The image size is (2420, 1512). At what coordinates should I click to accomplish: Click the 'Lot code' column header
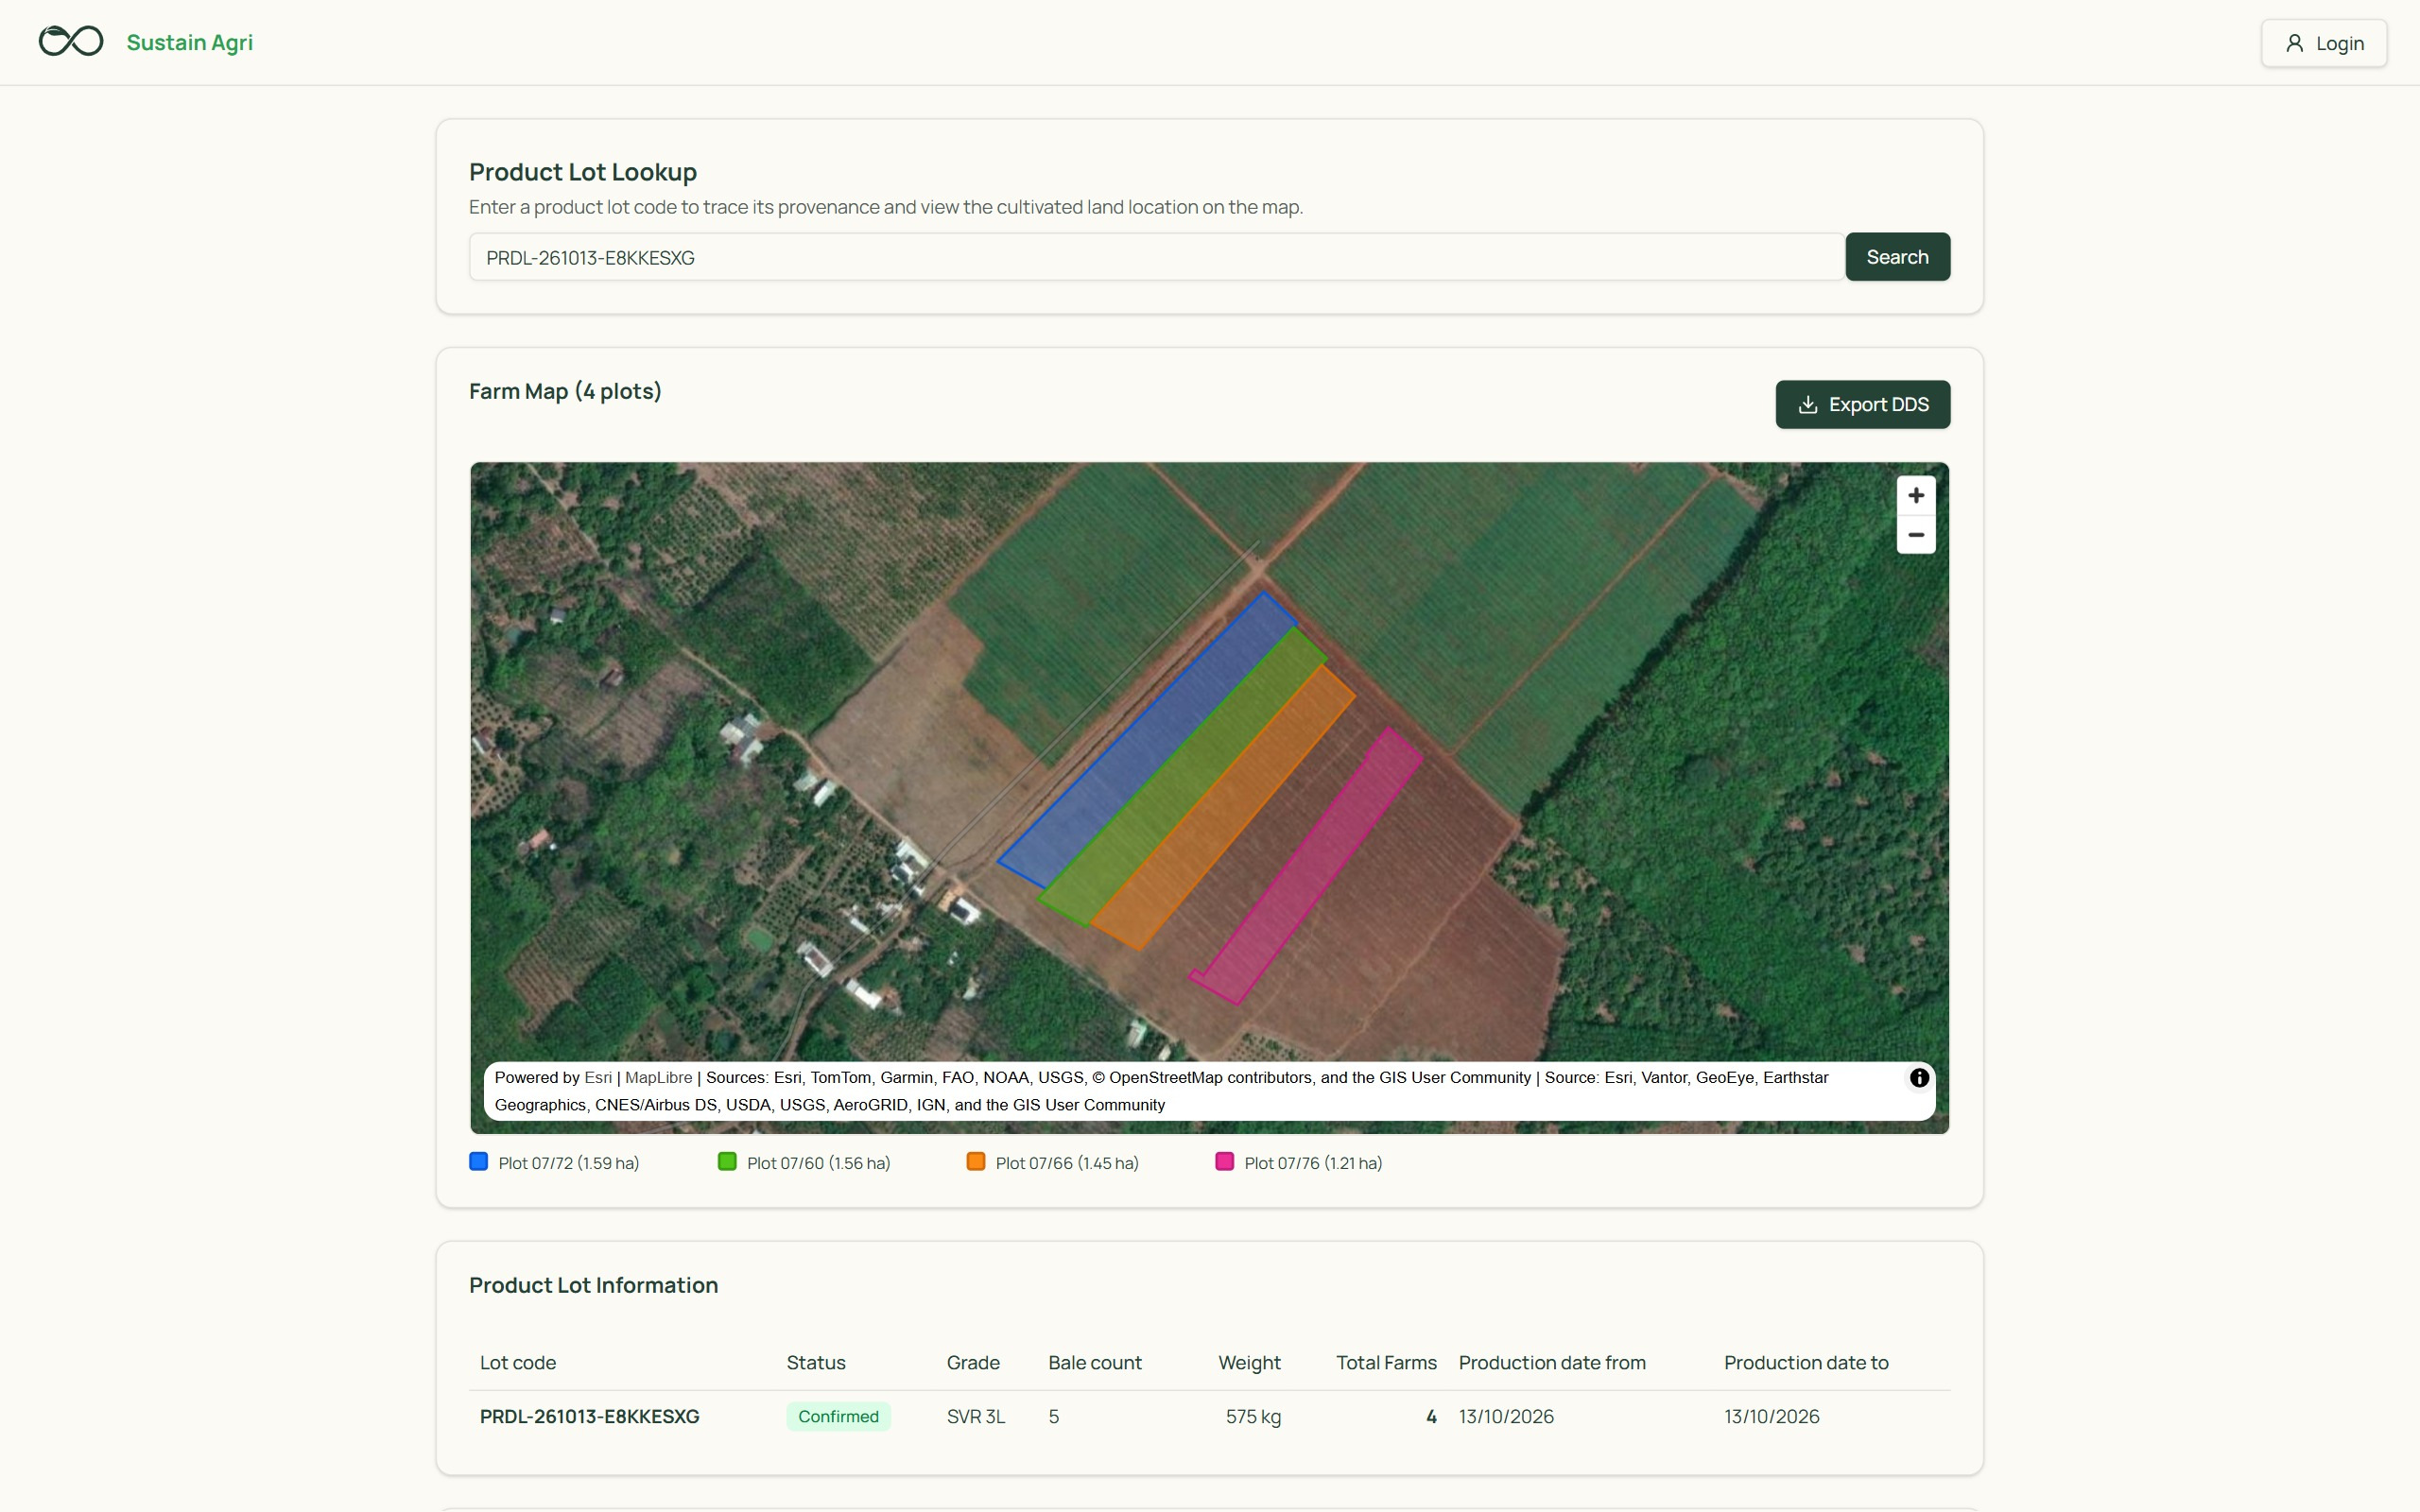518,1363
